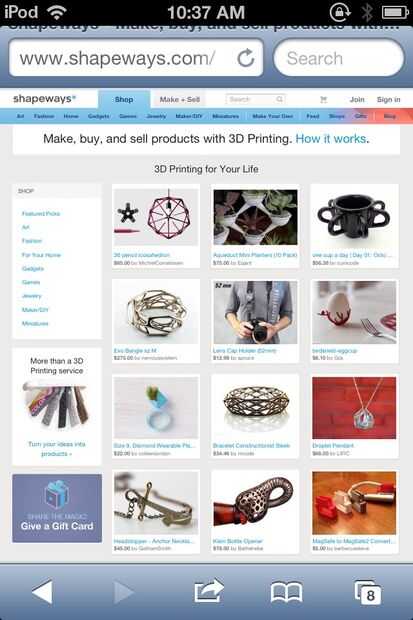Tap the Sign in link
413x620 pixels.
coord(388,99)
